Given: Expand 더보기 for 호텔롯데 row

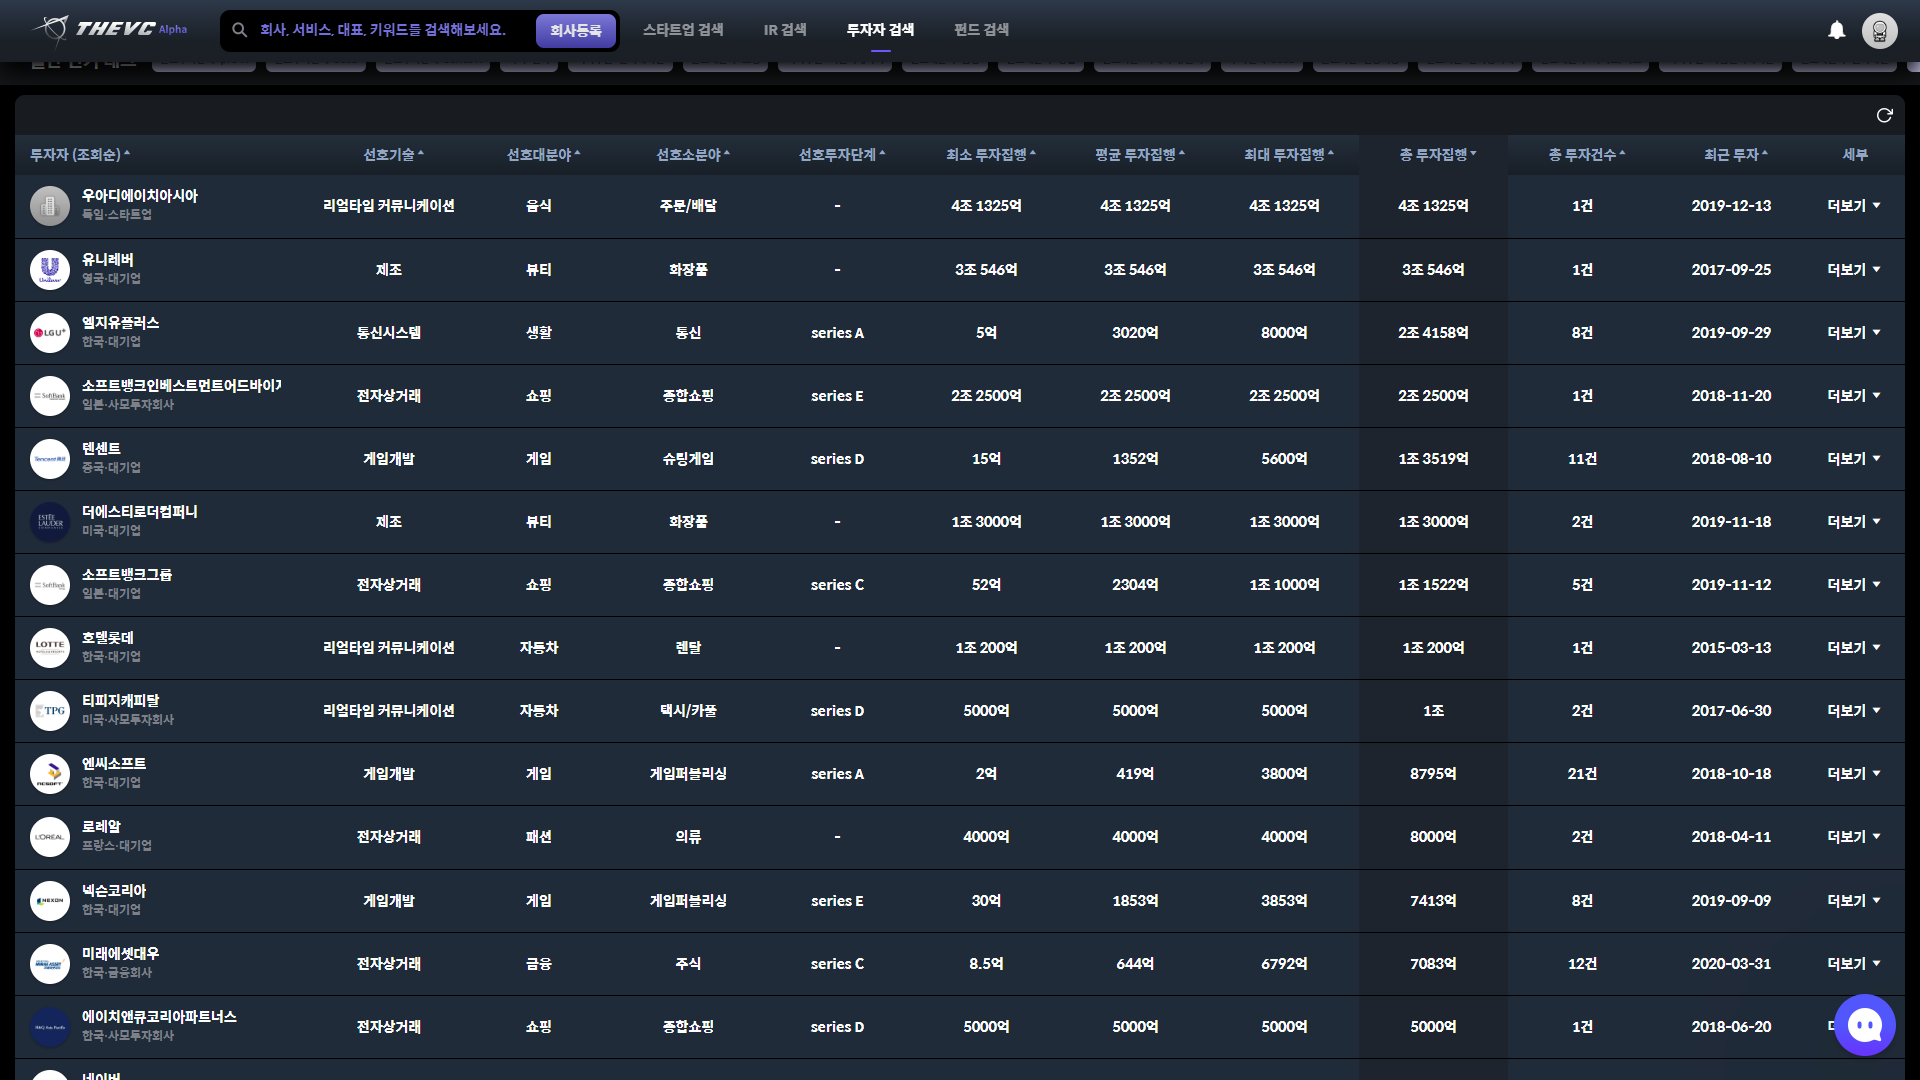Looking at the screenshot, I should pyautogui.click(x=1853, y=648).
